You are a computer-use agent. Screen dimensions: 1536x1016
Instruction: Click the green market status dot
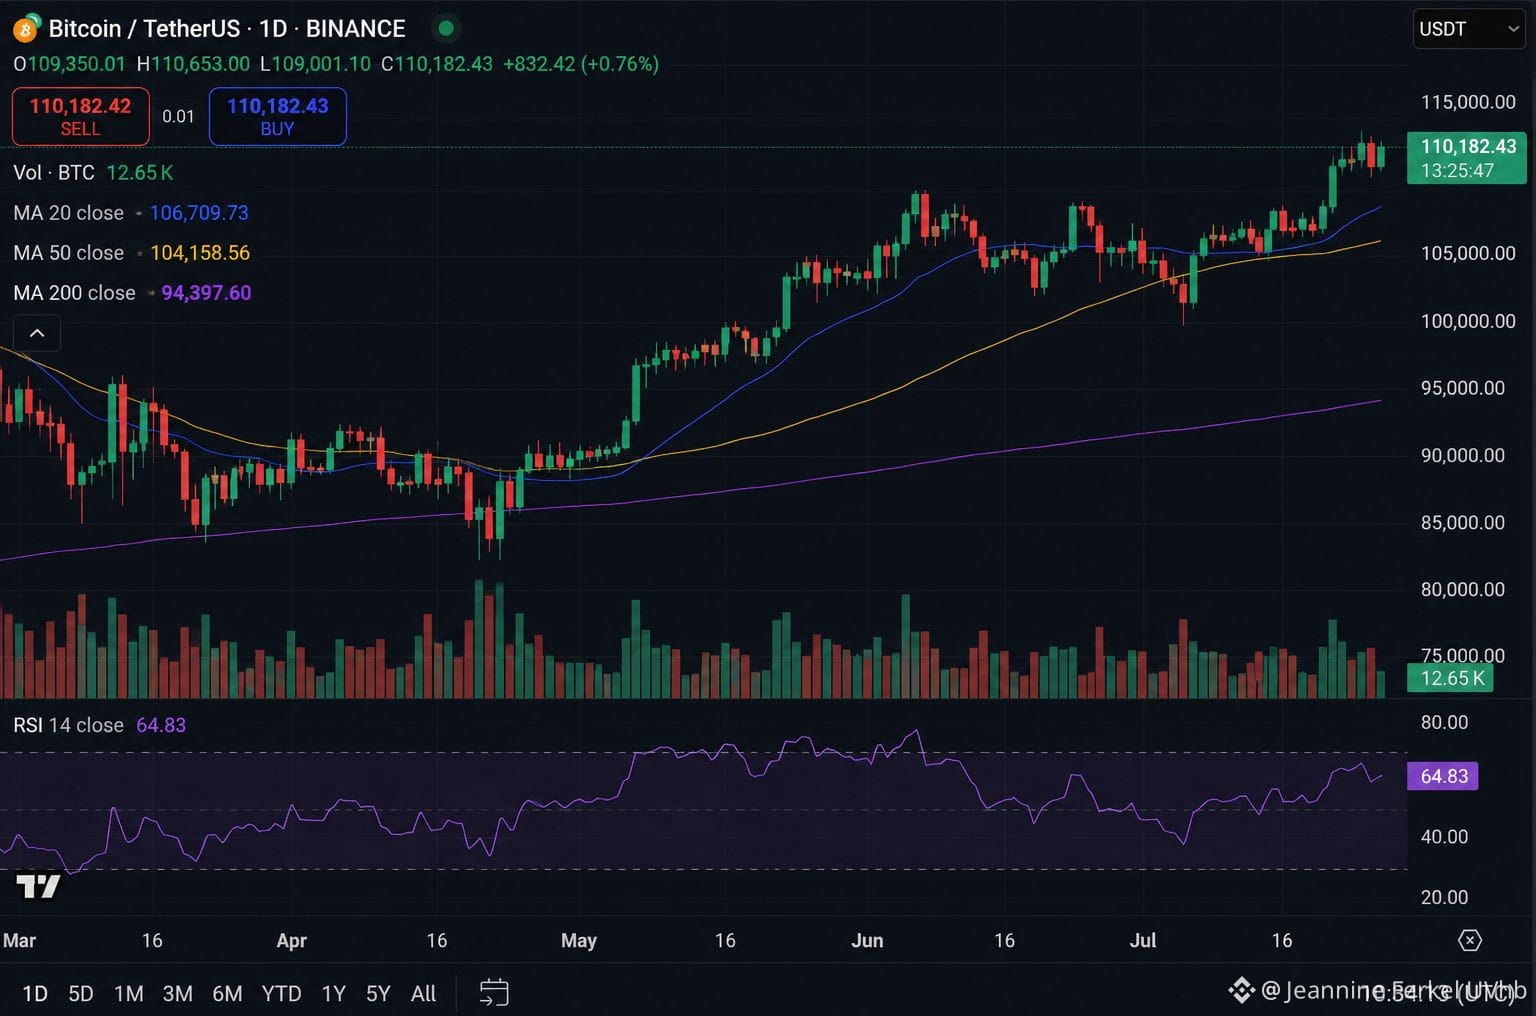tap(446, 28)
